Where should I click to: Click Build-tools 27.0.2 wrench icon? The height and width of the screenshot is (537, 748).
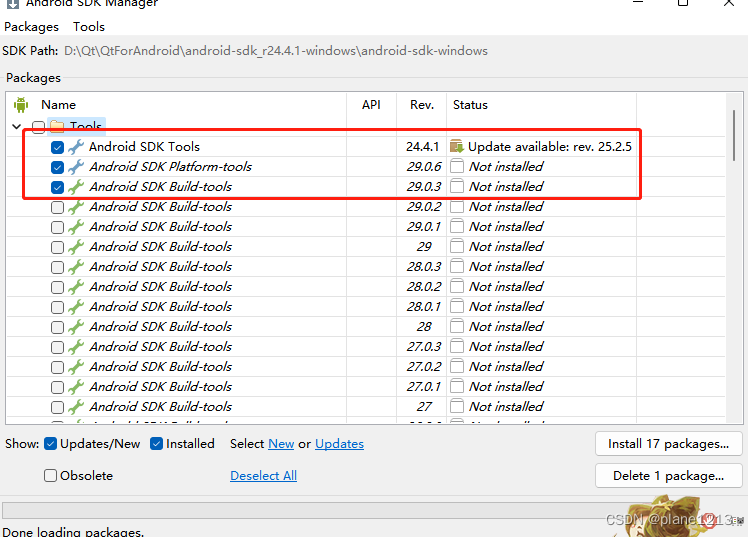[76, 367]
